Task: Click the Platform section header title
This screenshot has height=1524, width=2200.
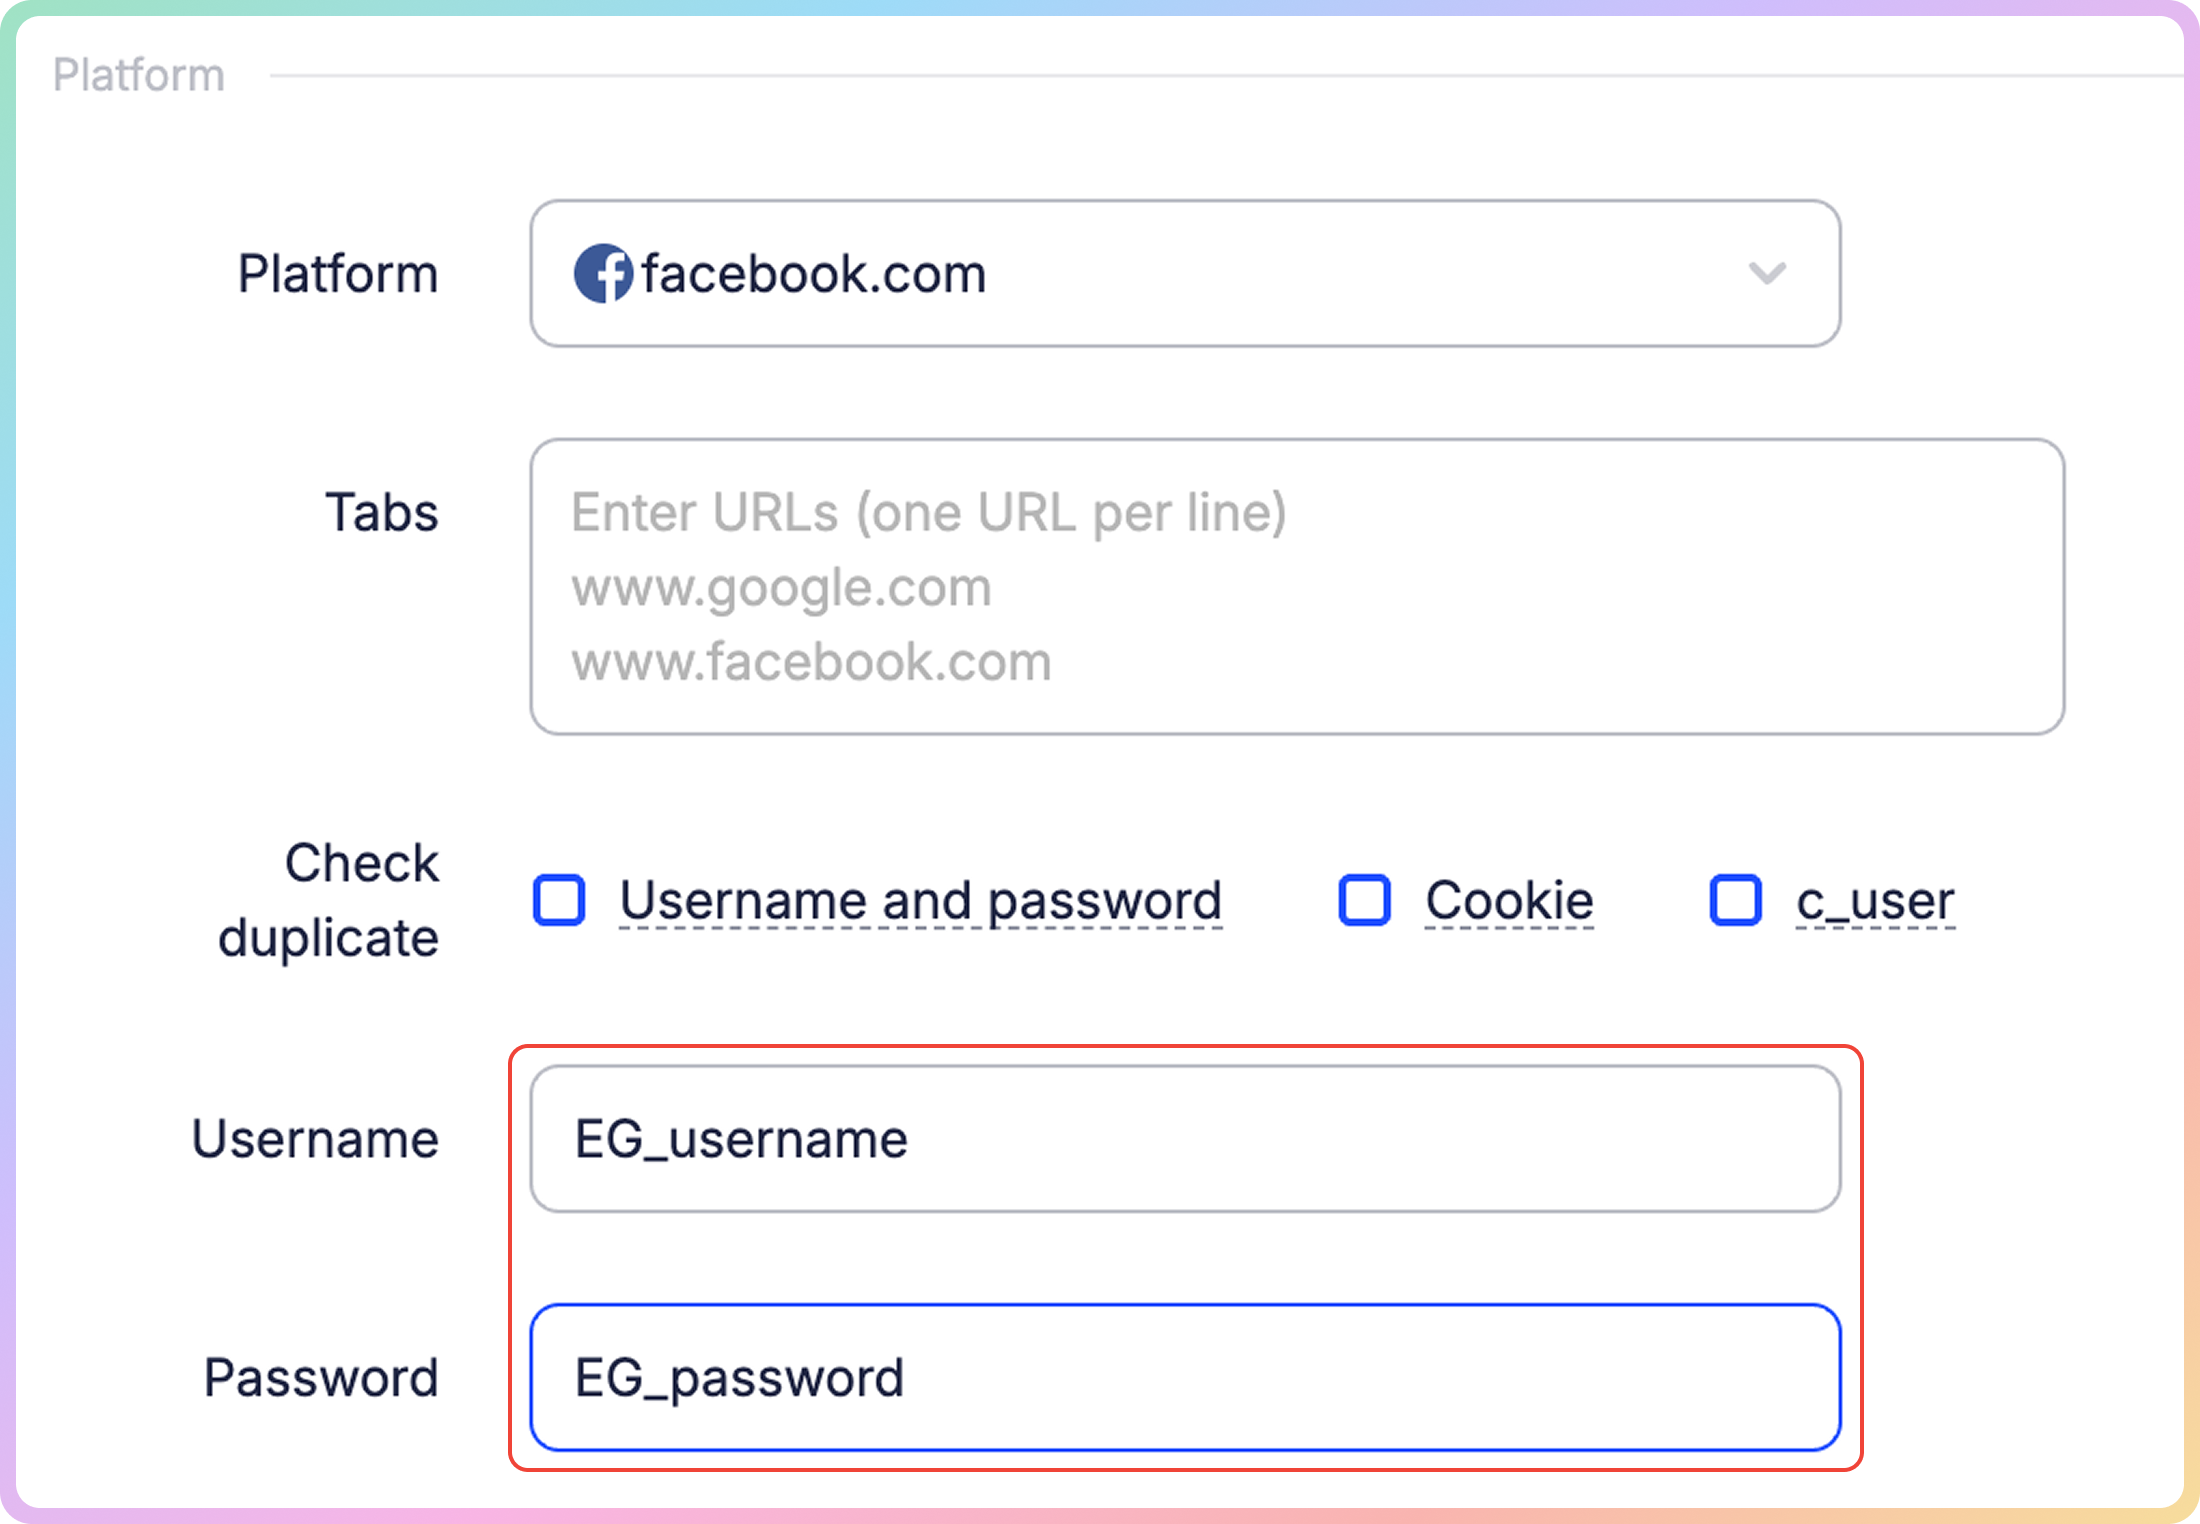Action: (139, 75)
